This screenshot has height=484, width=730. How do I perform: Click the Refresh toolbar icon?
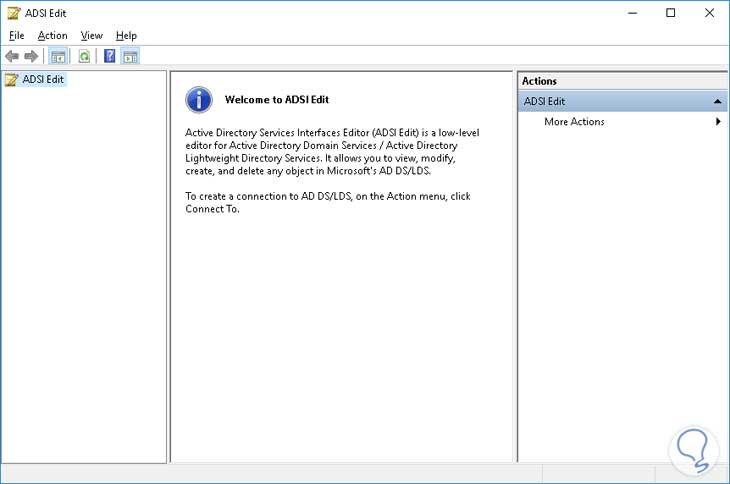84,57
